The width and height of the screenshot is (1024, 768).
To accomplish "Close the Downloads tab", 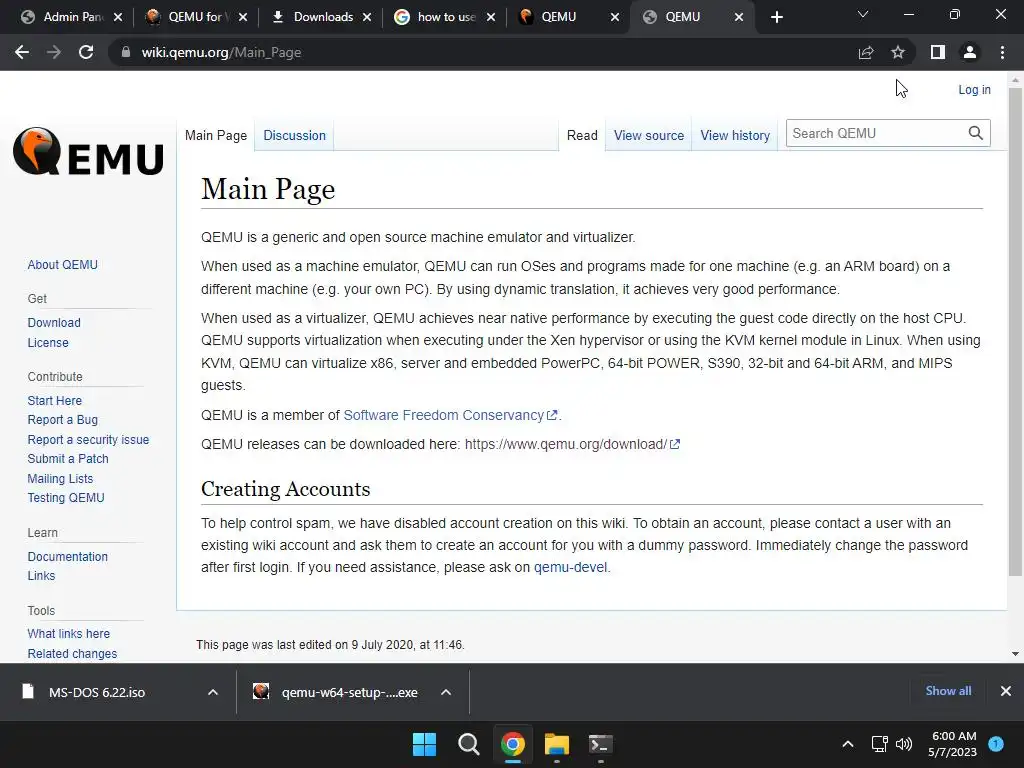I will click(367, 17).
